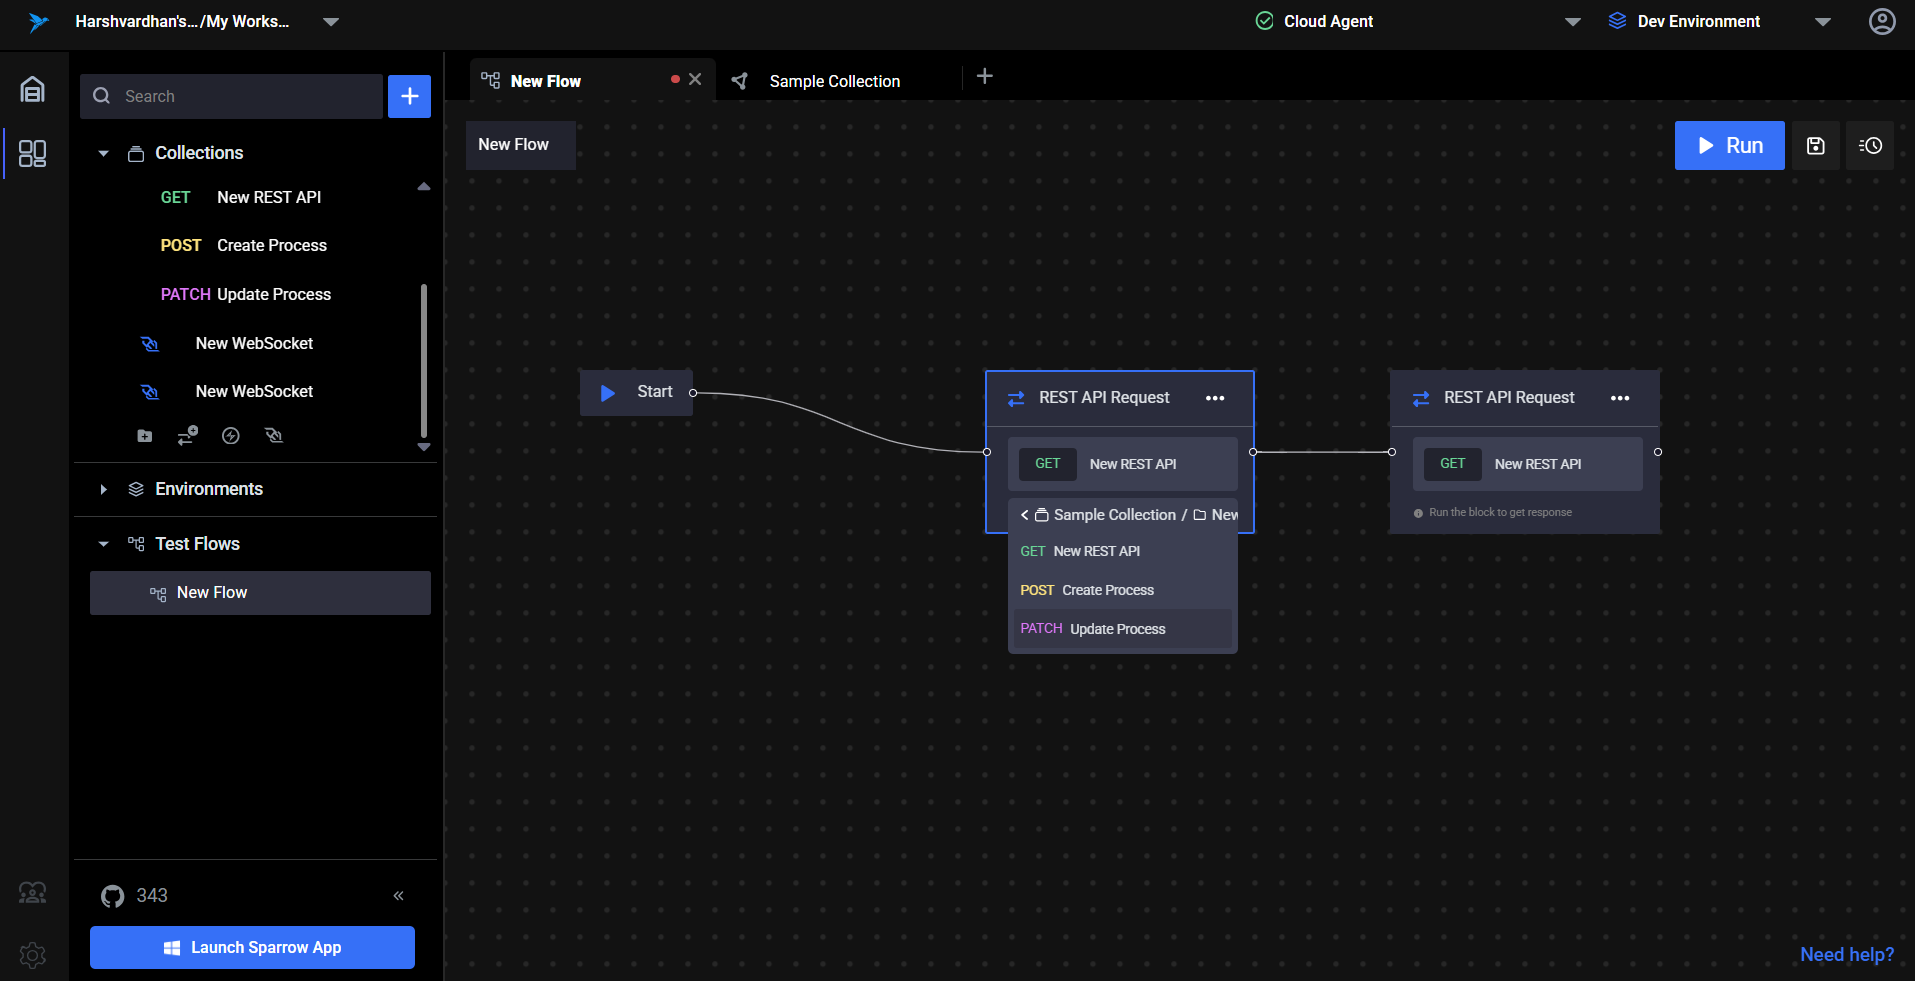Open request selector dropdown in second block

(x=1528, y=464)
